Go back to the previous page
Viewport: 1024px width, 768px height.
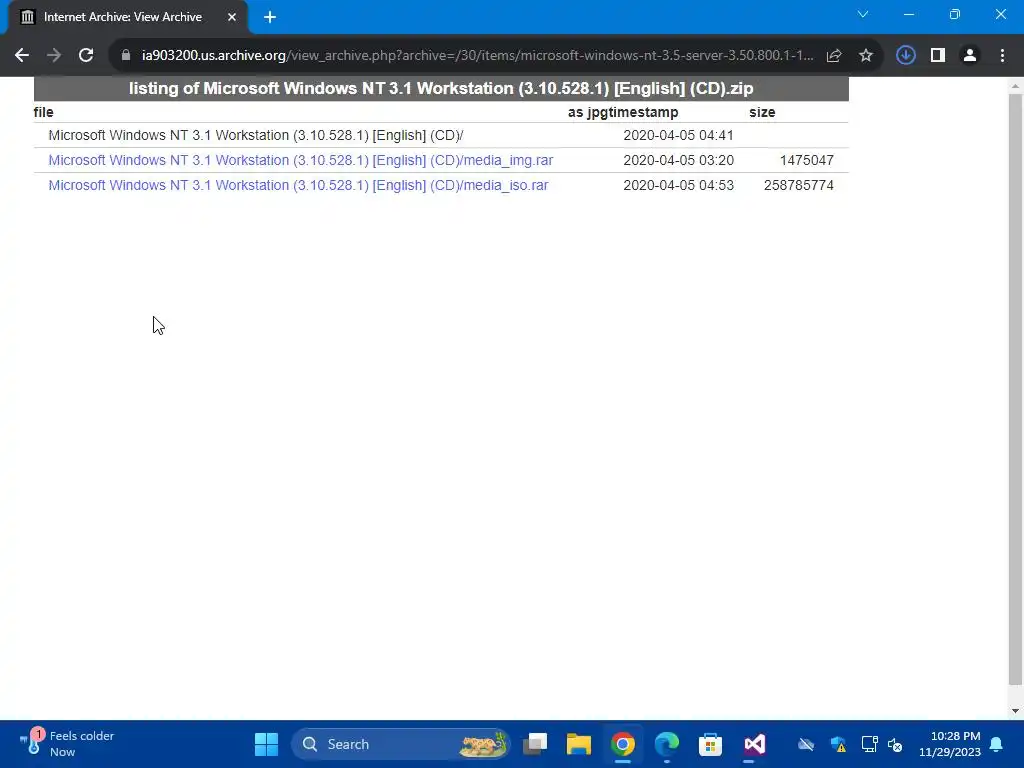point(22,56)
